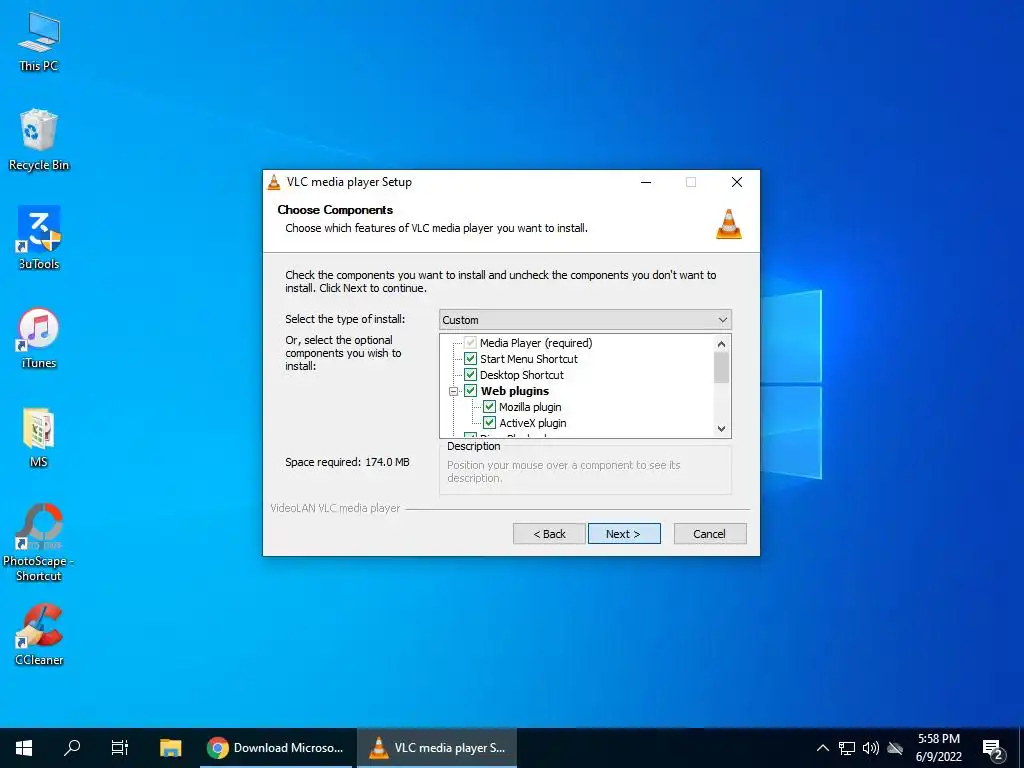Open the volume tray icon
Viewport: 1024px width, 768px height.
(871, 748)
